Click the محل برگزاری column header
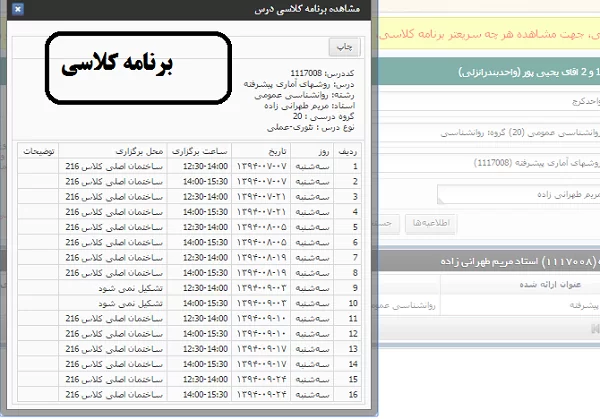The width and height of the screenshot is (600, 419). click(113, 152)
